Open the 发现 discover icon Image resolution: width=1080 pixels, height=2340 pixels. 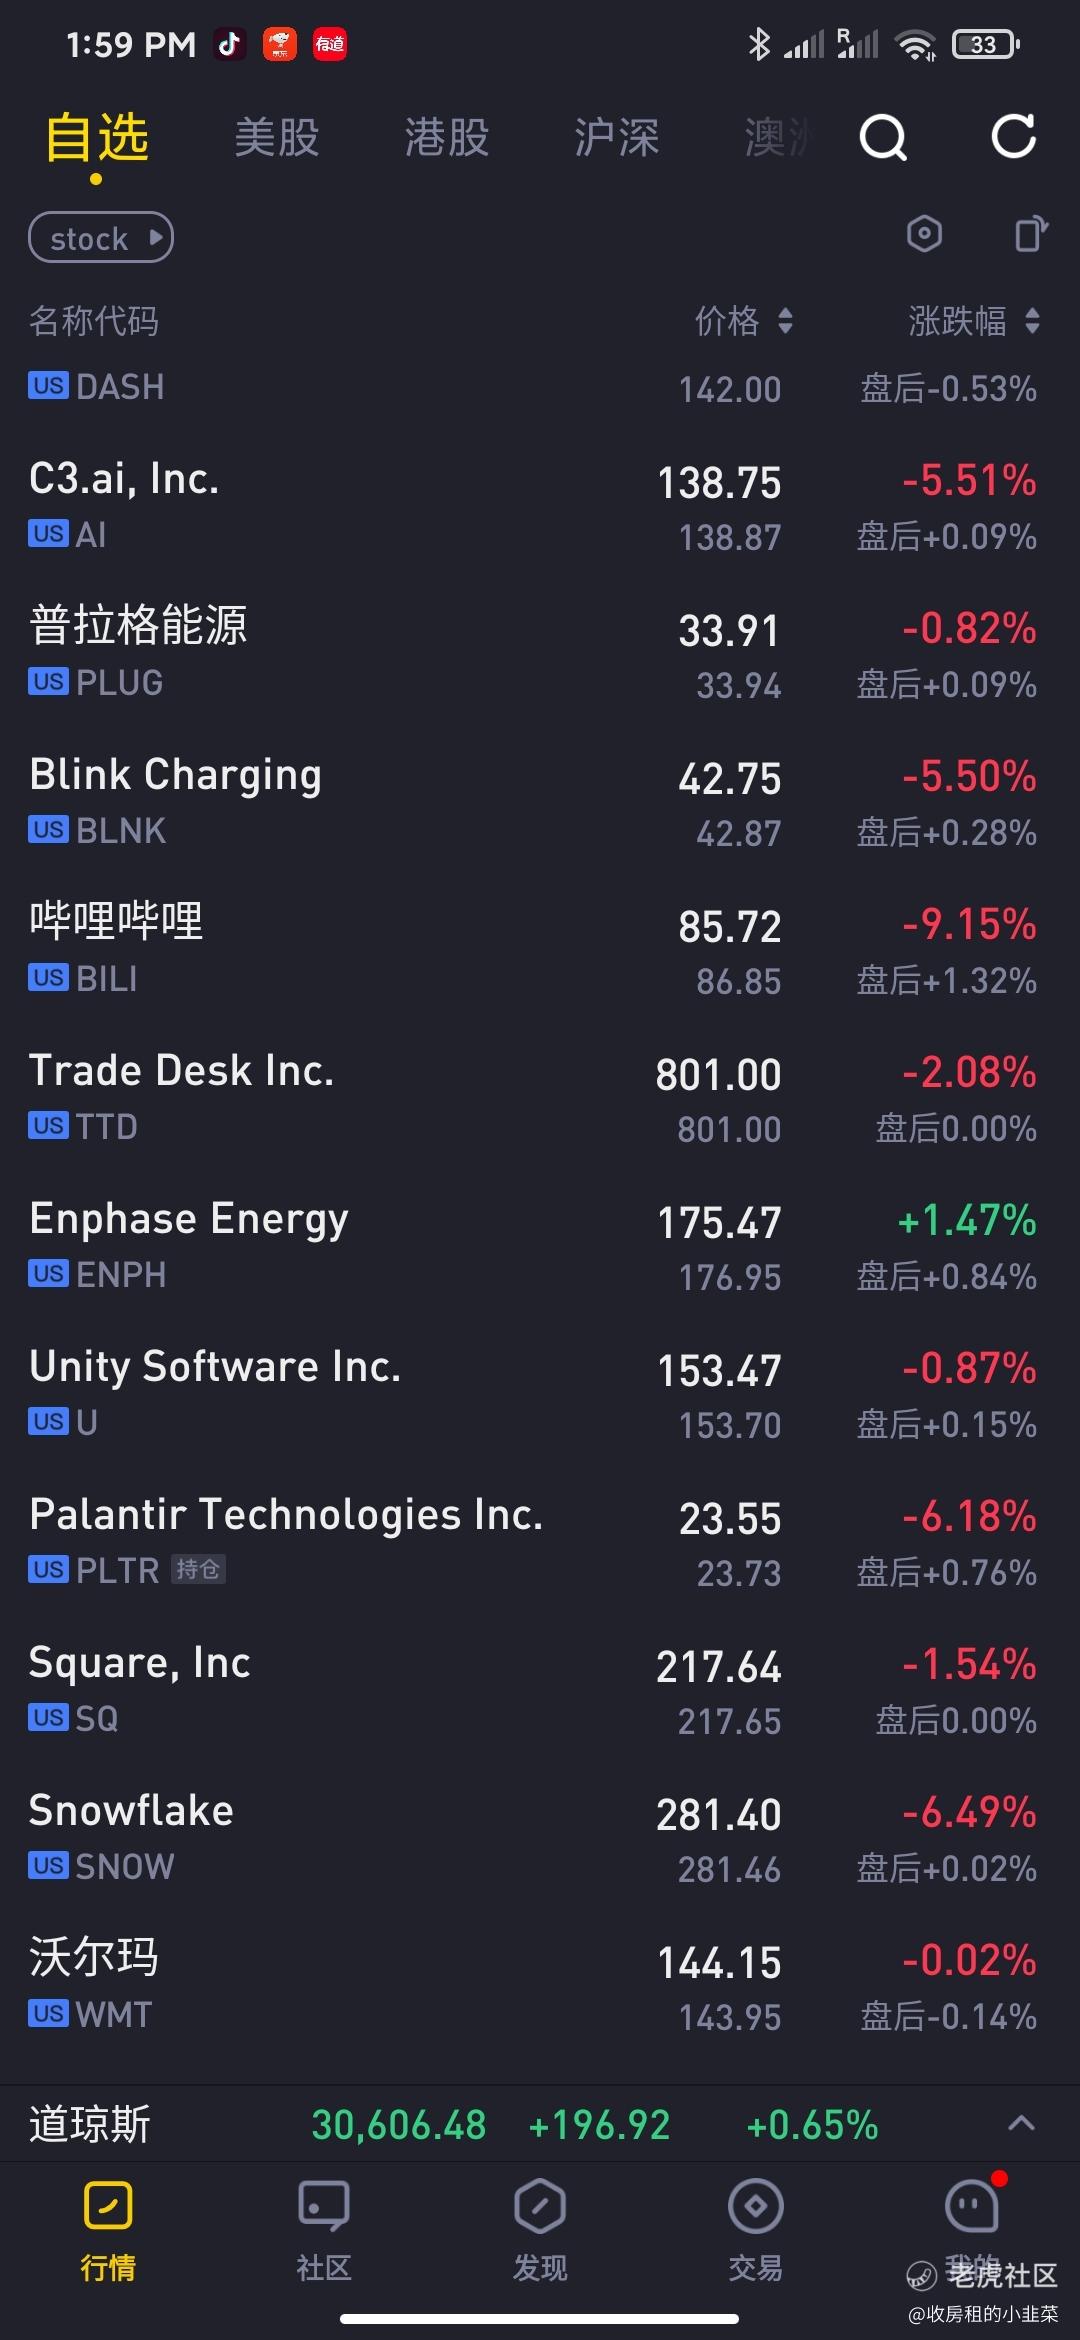point(540,2207)
